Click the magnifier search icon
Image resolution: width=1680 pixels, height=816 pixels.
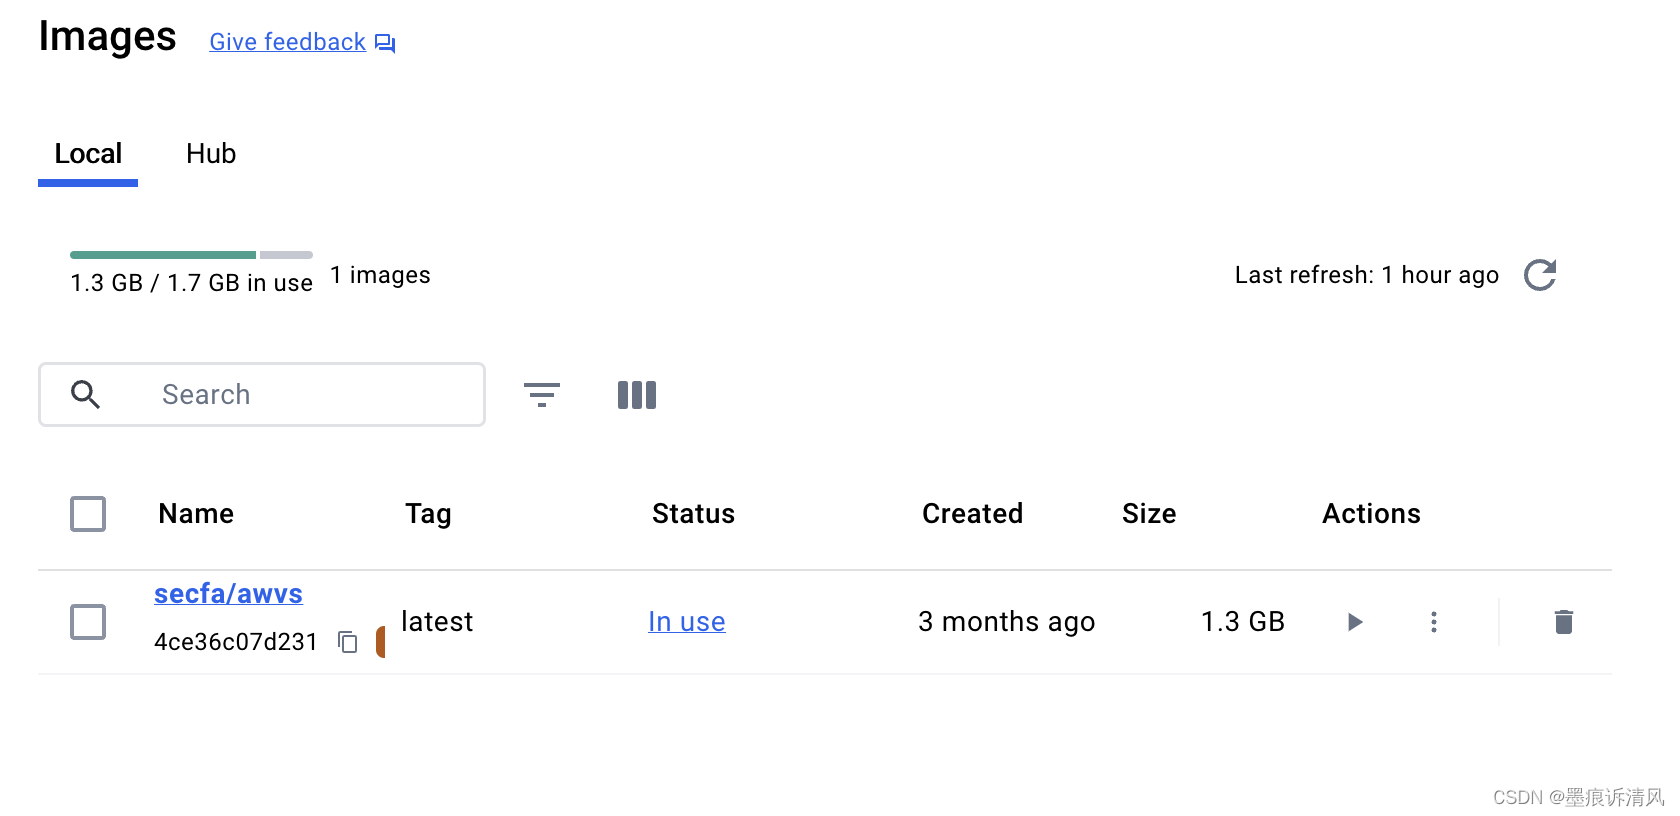(x=86, y=395)
